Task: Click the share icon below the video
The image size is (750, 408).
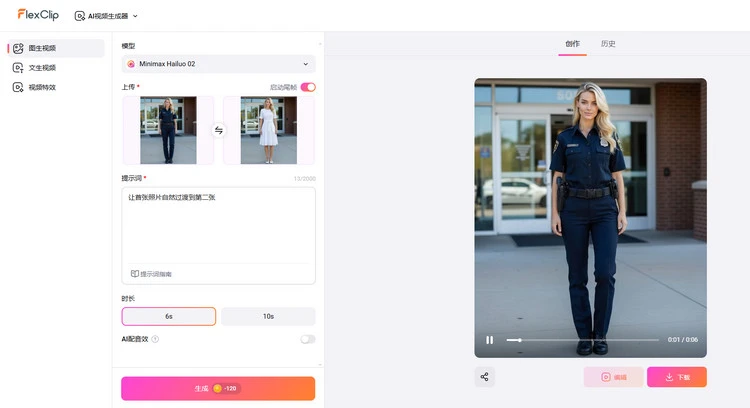Action: [485, 377]
